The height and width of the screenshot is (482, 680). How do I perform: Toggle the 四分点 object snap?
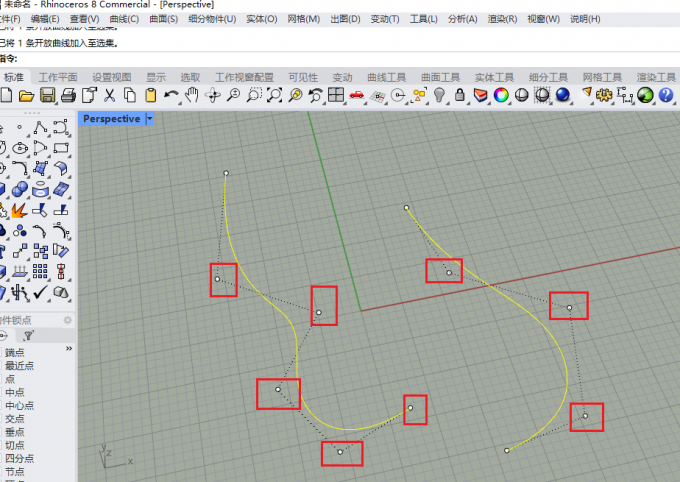click(20, 458)
